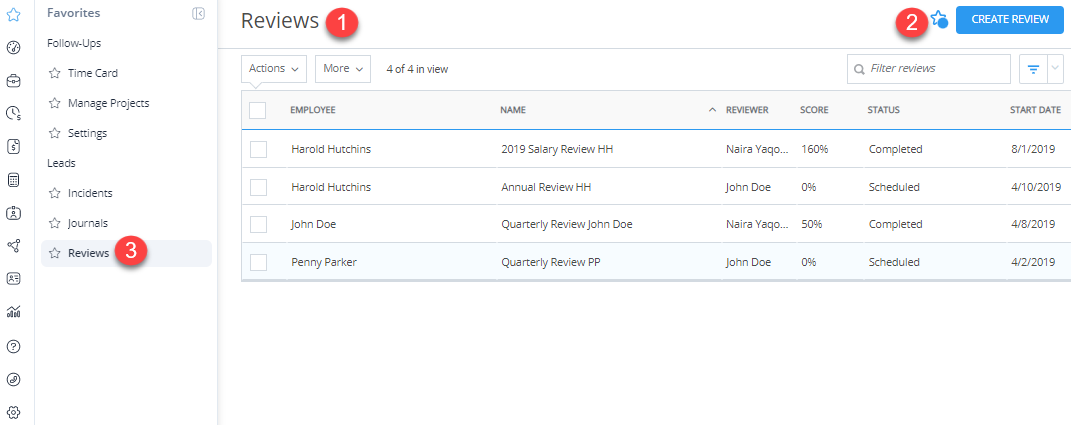Check the 2019 Salary Review HH row box
The width and height of the screenshot is (1071, 425).
tap(258, 149)
